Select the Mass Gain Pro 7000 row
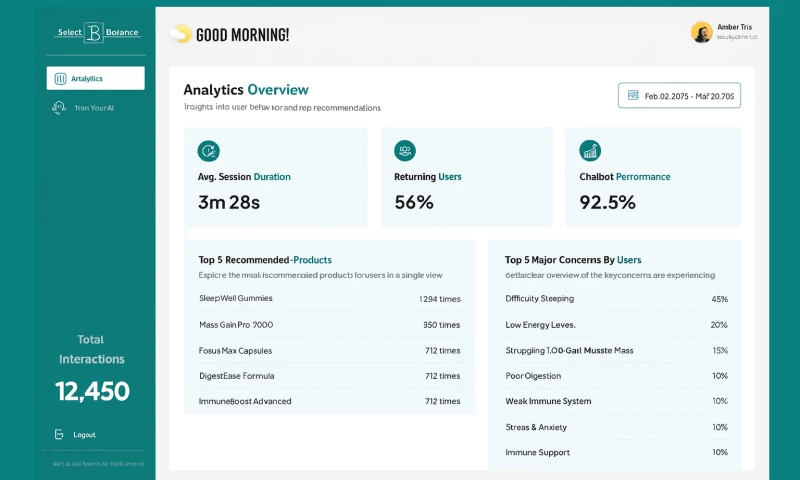 point(330,325)
